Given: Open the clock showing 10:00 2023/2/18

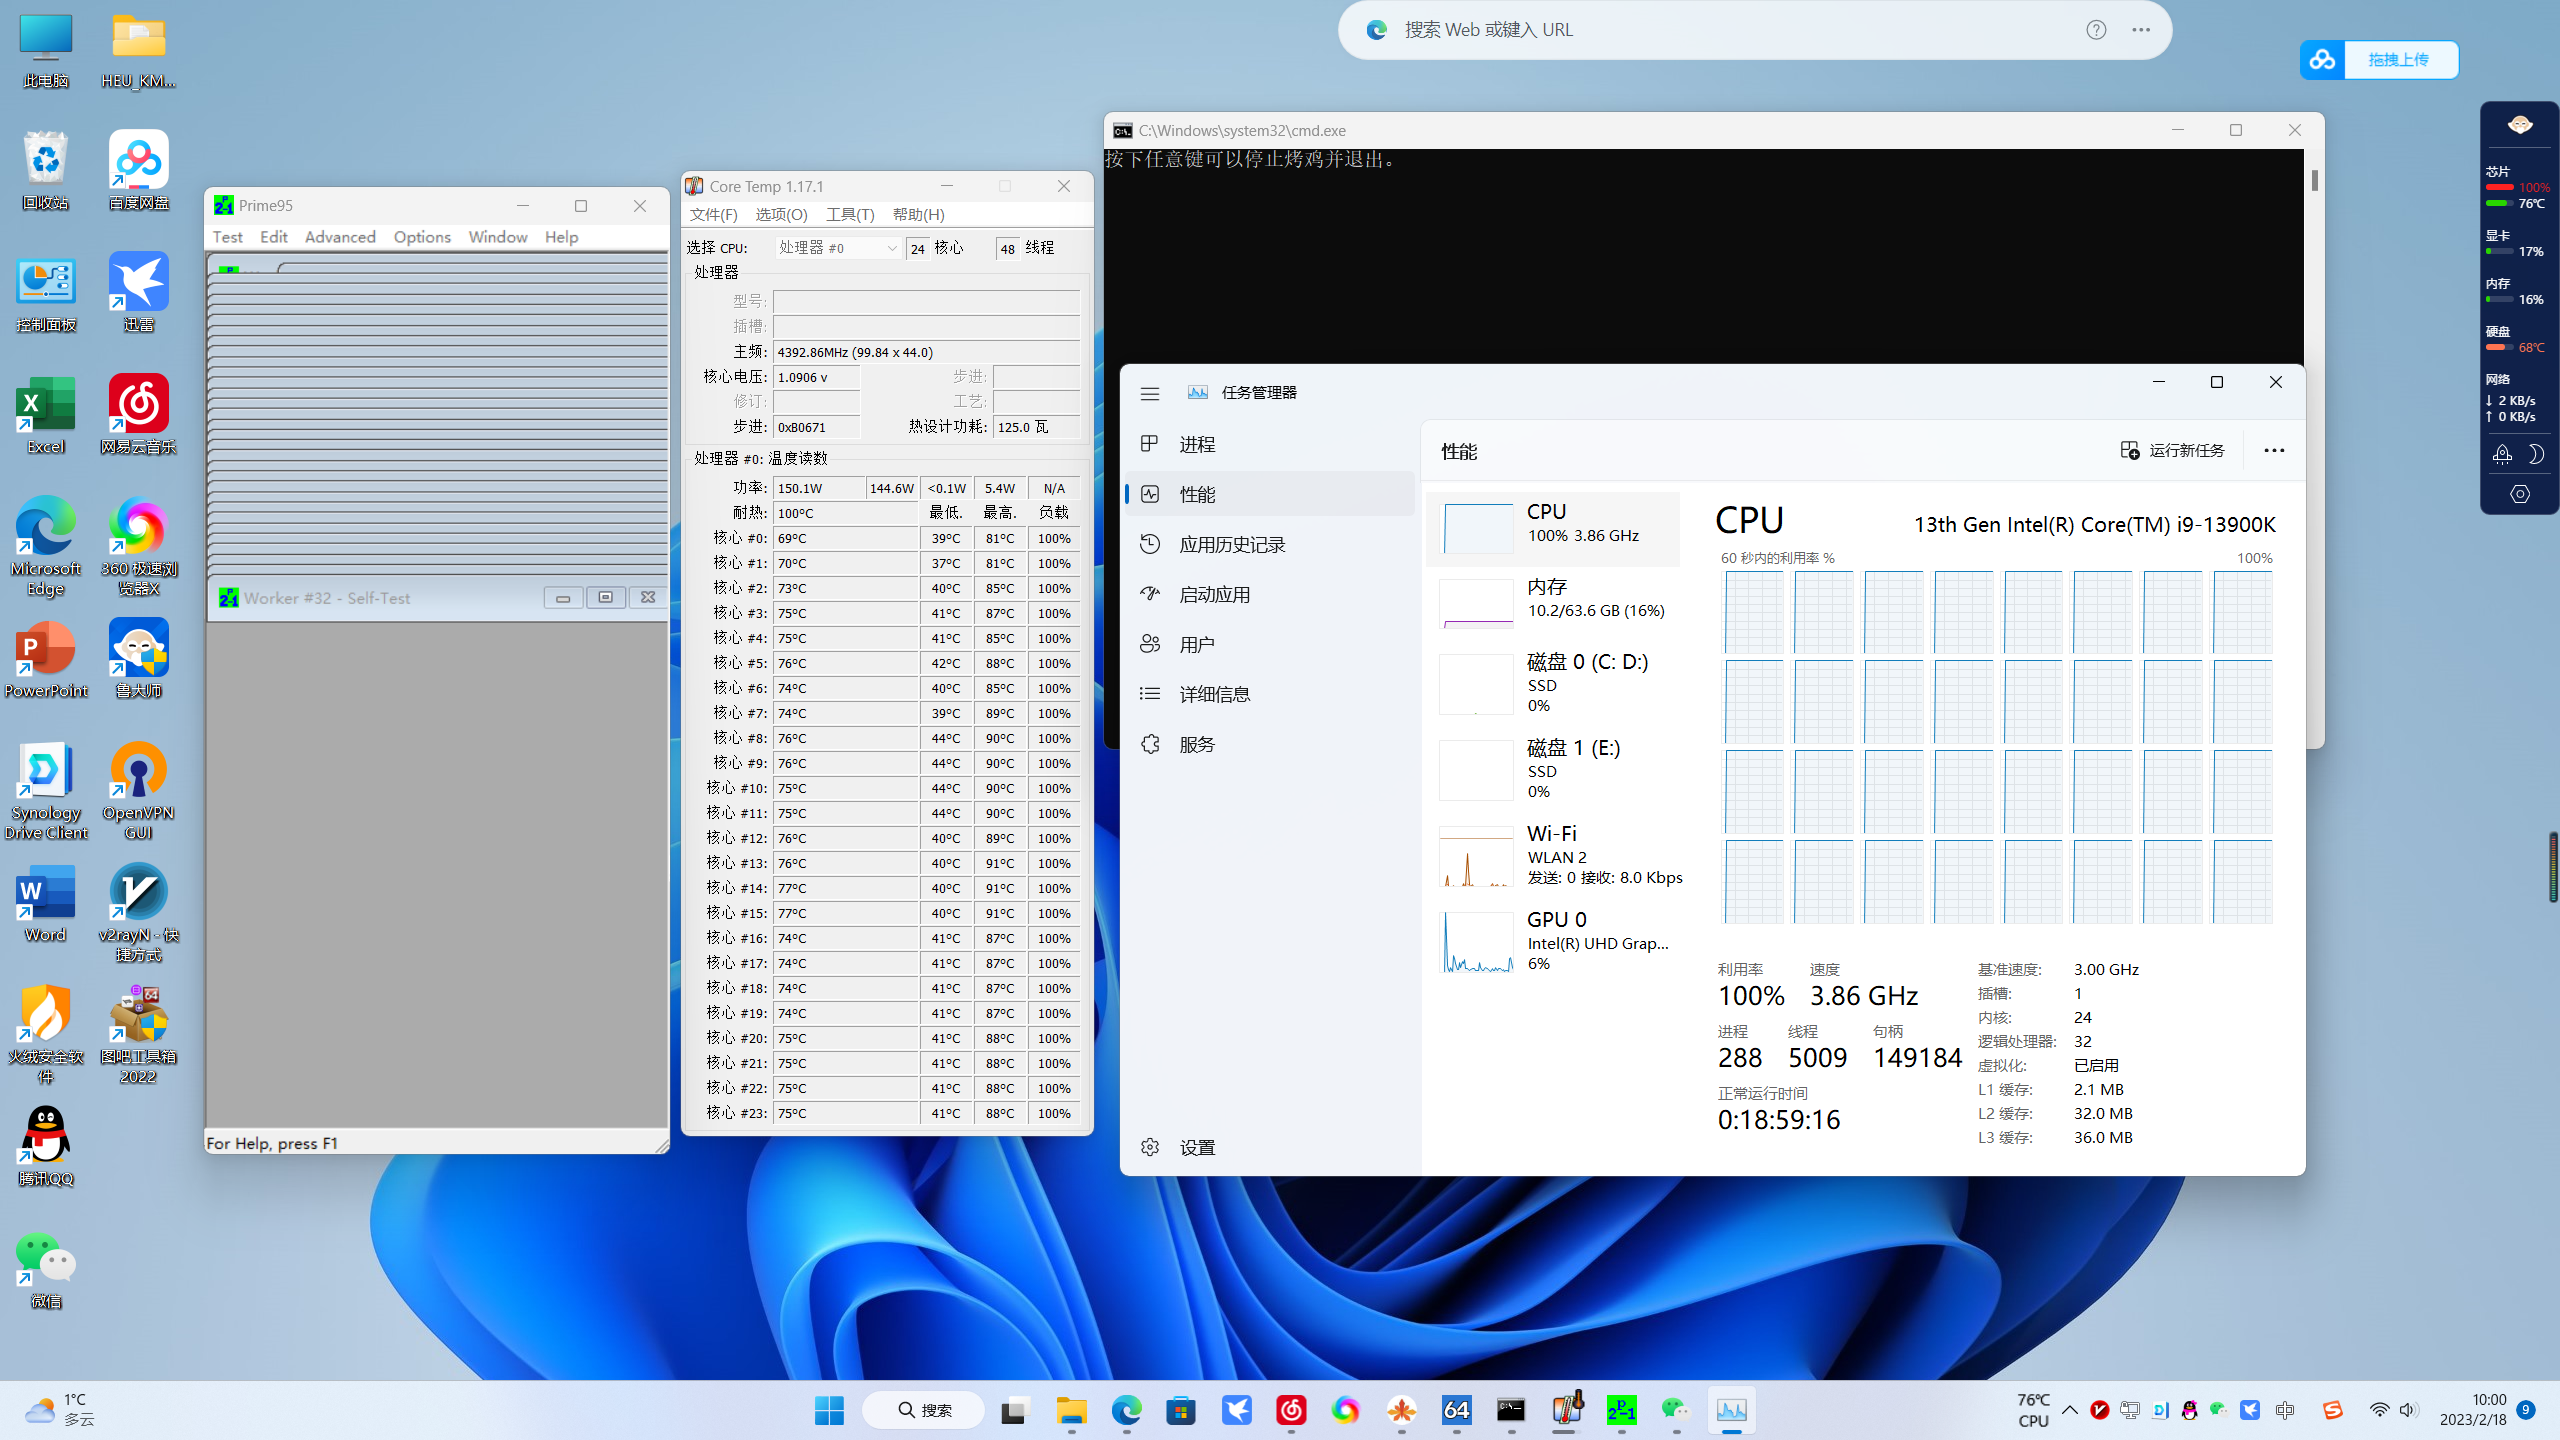Looking at the screenshot, I should 2472,1410.
